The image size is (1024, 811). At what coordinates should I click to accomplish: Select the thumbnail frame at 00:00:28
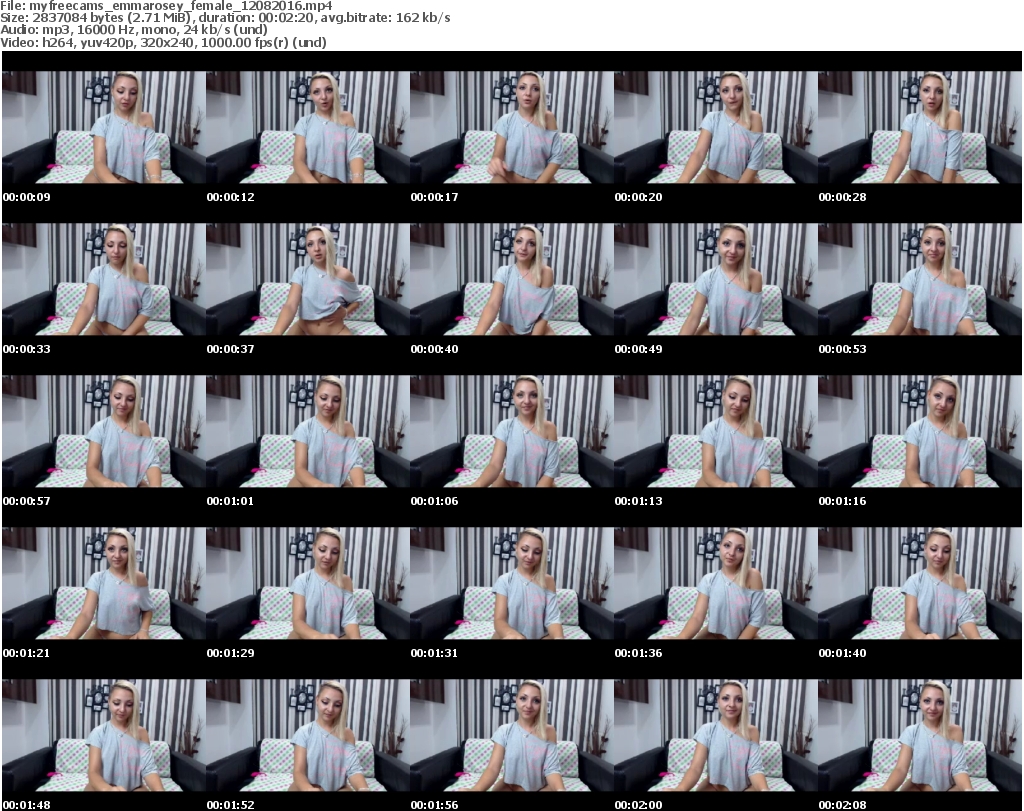coord(920,127)
